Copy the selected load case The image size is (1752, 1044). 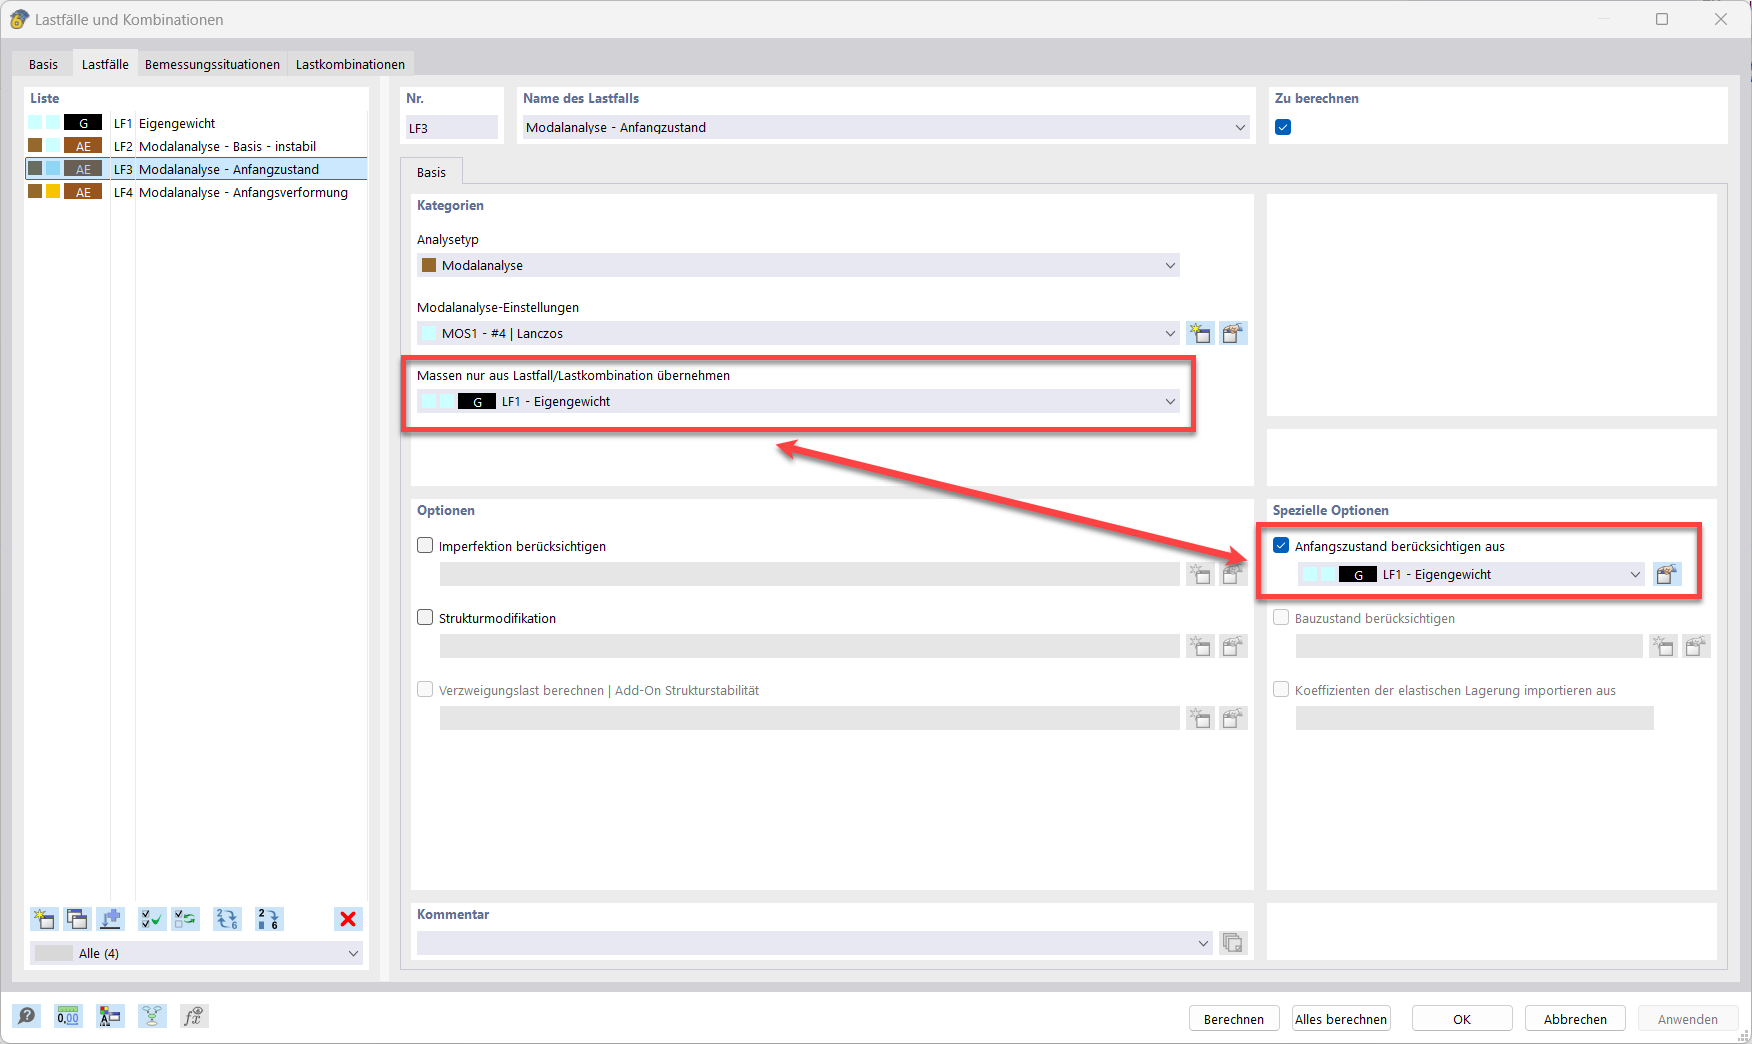[77, 919]
